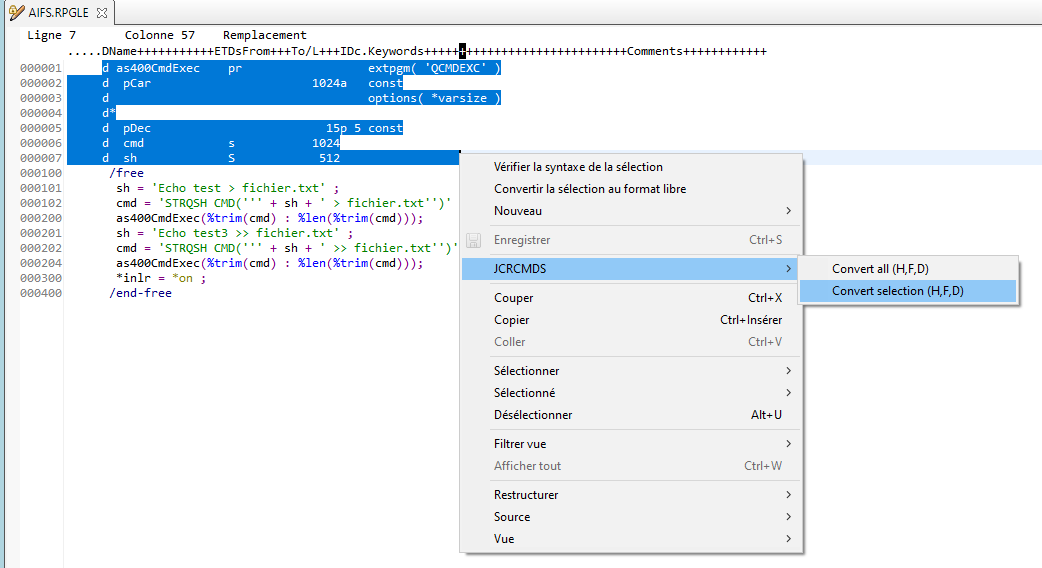This screenshot has width=1042, height=568.
Task: Click the /end-free directive line
Action: [x=140, y=293]
